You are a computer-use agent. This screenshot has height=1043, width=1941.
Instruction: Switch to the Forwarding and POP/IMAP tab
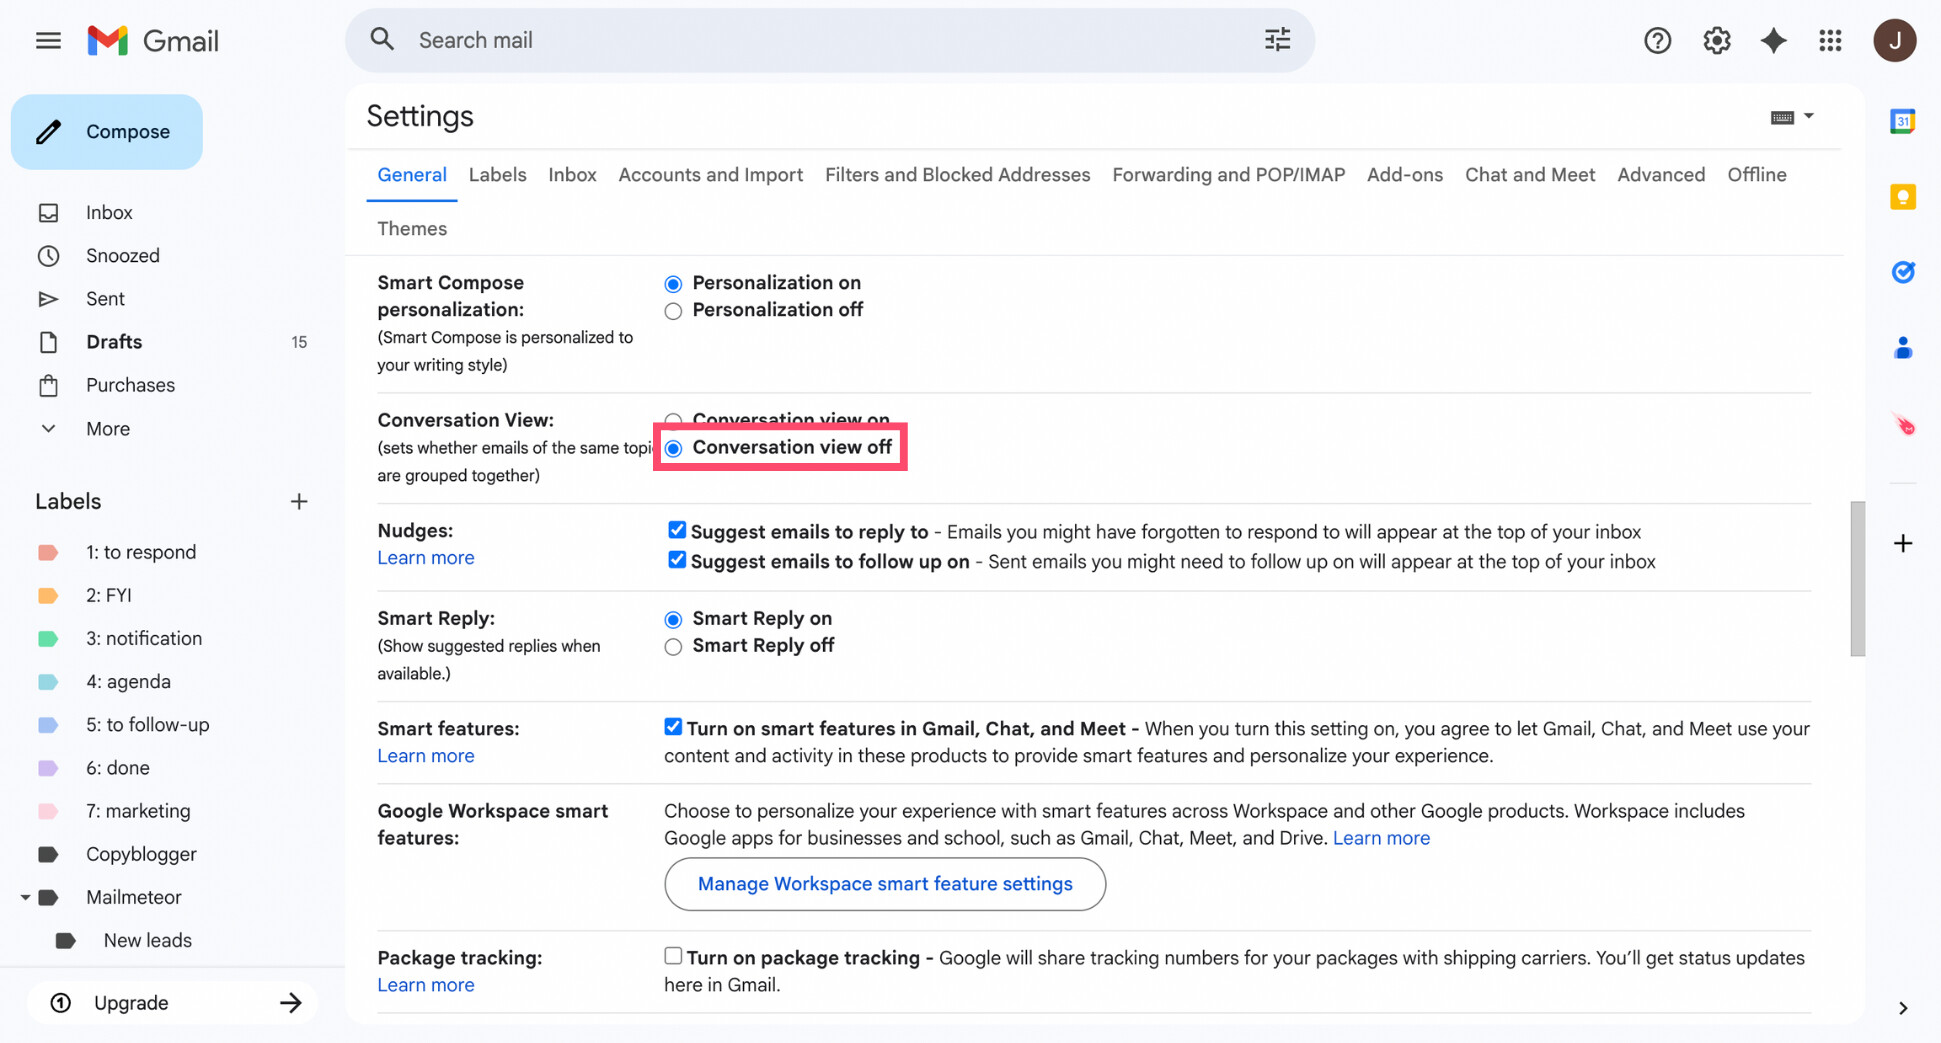point(1228,174)
